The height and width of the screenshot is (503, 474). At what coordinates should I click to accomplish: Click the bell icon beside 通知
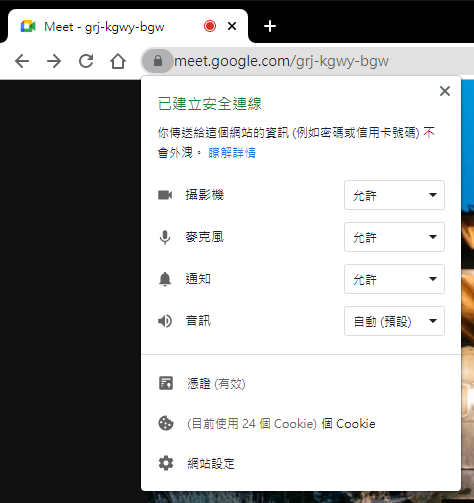165,279
